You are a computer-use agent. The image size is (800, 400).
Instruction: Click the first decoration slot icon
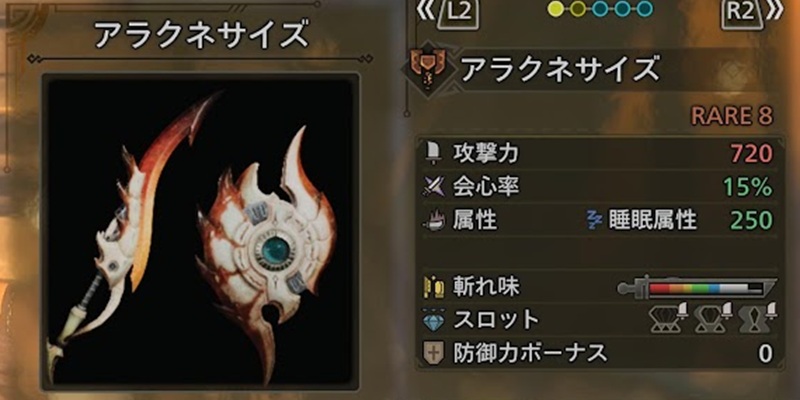pos(668,317)
